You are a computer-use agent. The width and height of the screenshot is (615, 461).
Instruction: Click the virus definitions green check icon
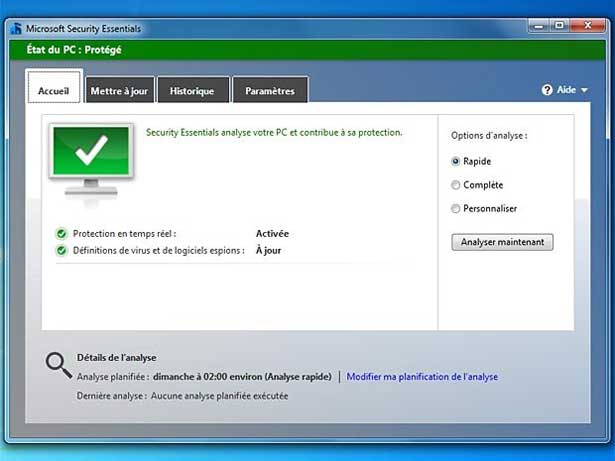(x=62, y=250)
